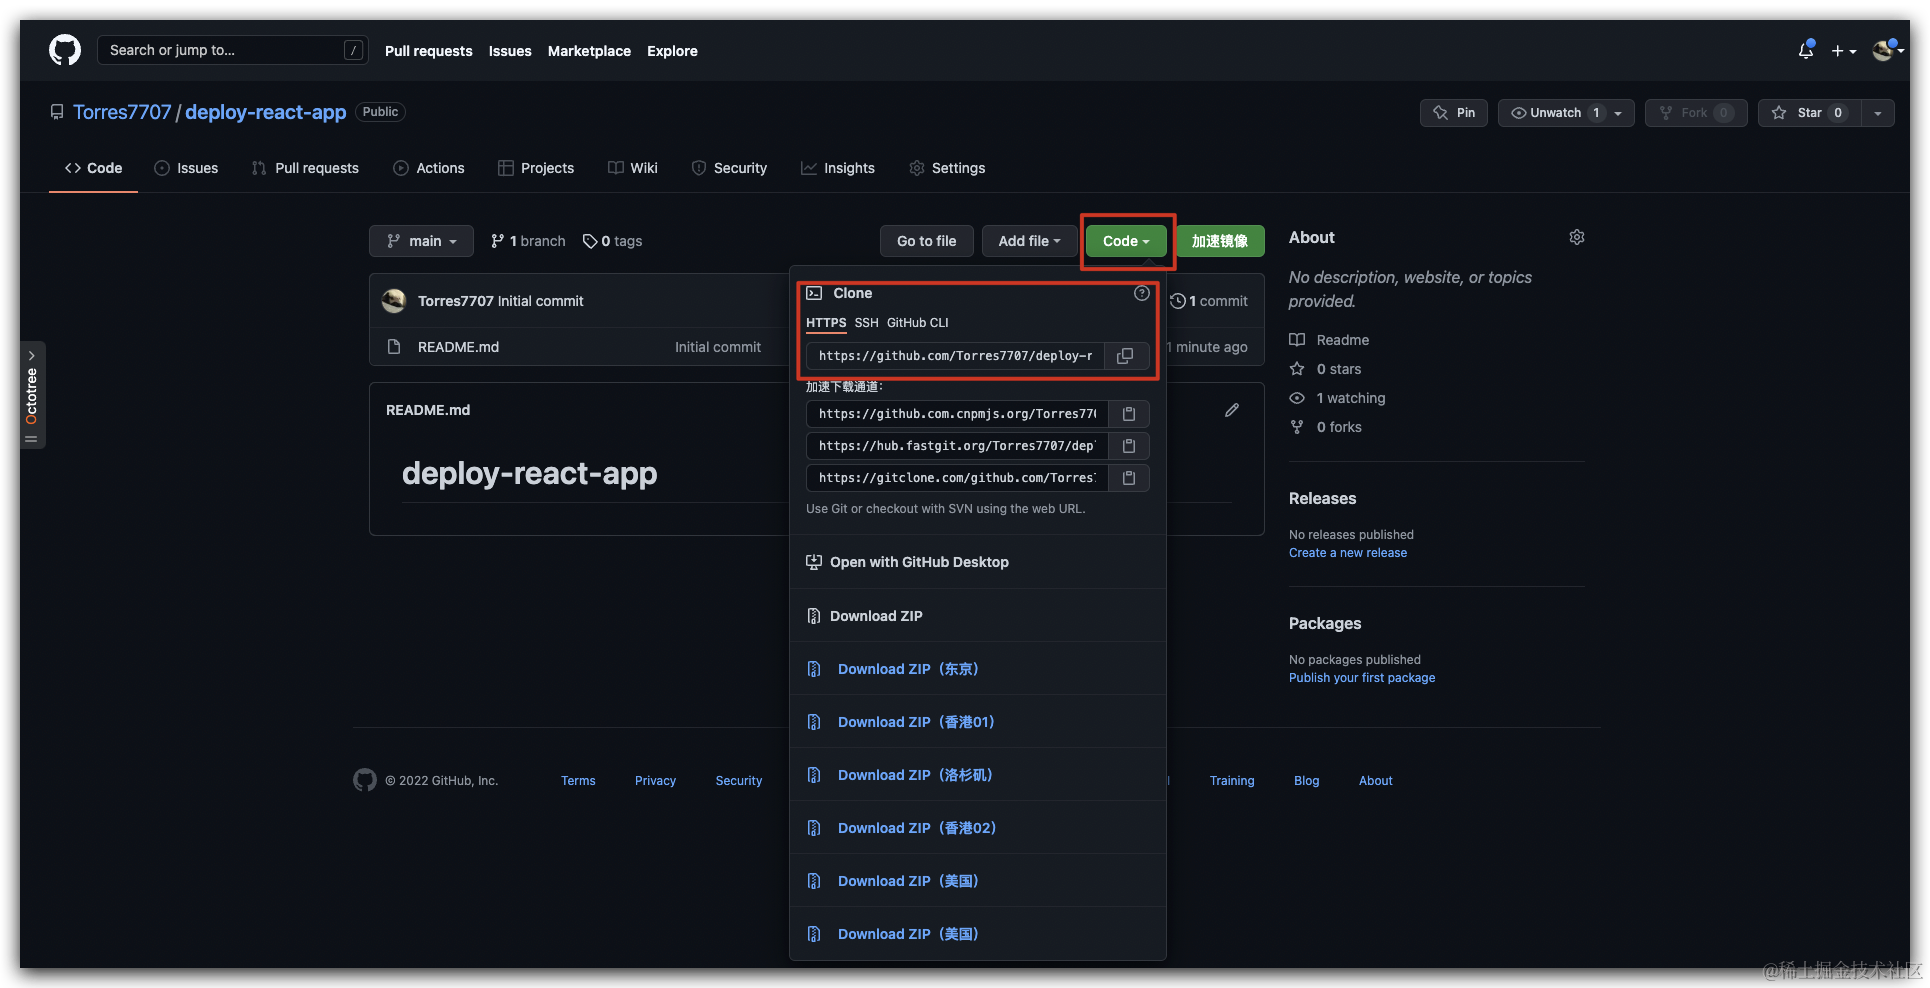The width and height of the screenshot is (1930, 988).
Task: Choose Download ZIP (香港01)
Action: (978, 722)
